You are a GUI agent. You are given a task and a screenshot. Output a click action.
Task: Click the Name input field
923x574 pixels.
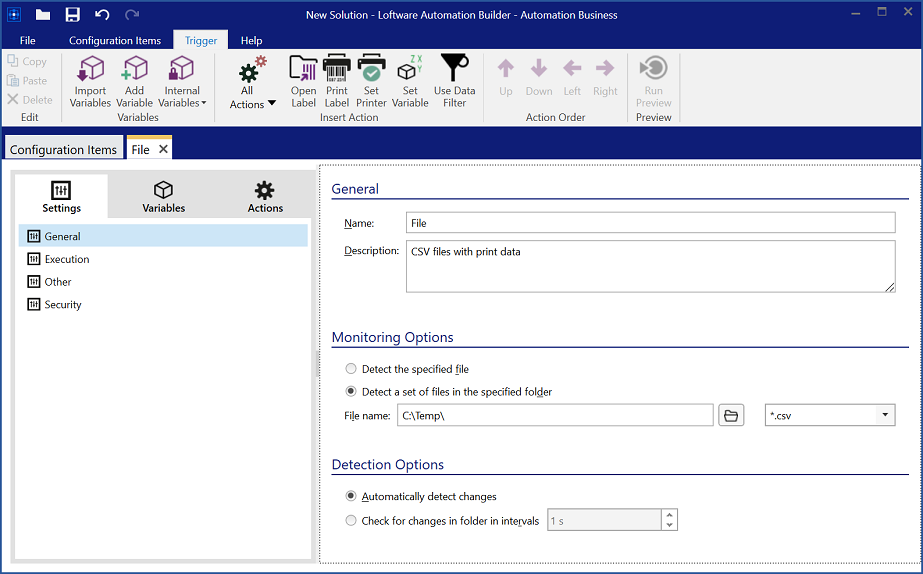[x=650, y=223]
